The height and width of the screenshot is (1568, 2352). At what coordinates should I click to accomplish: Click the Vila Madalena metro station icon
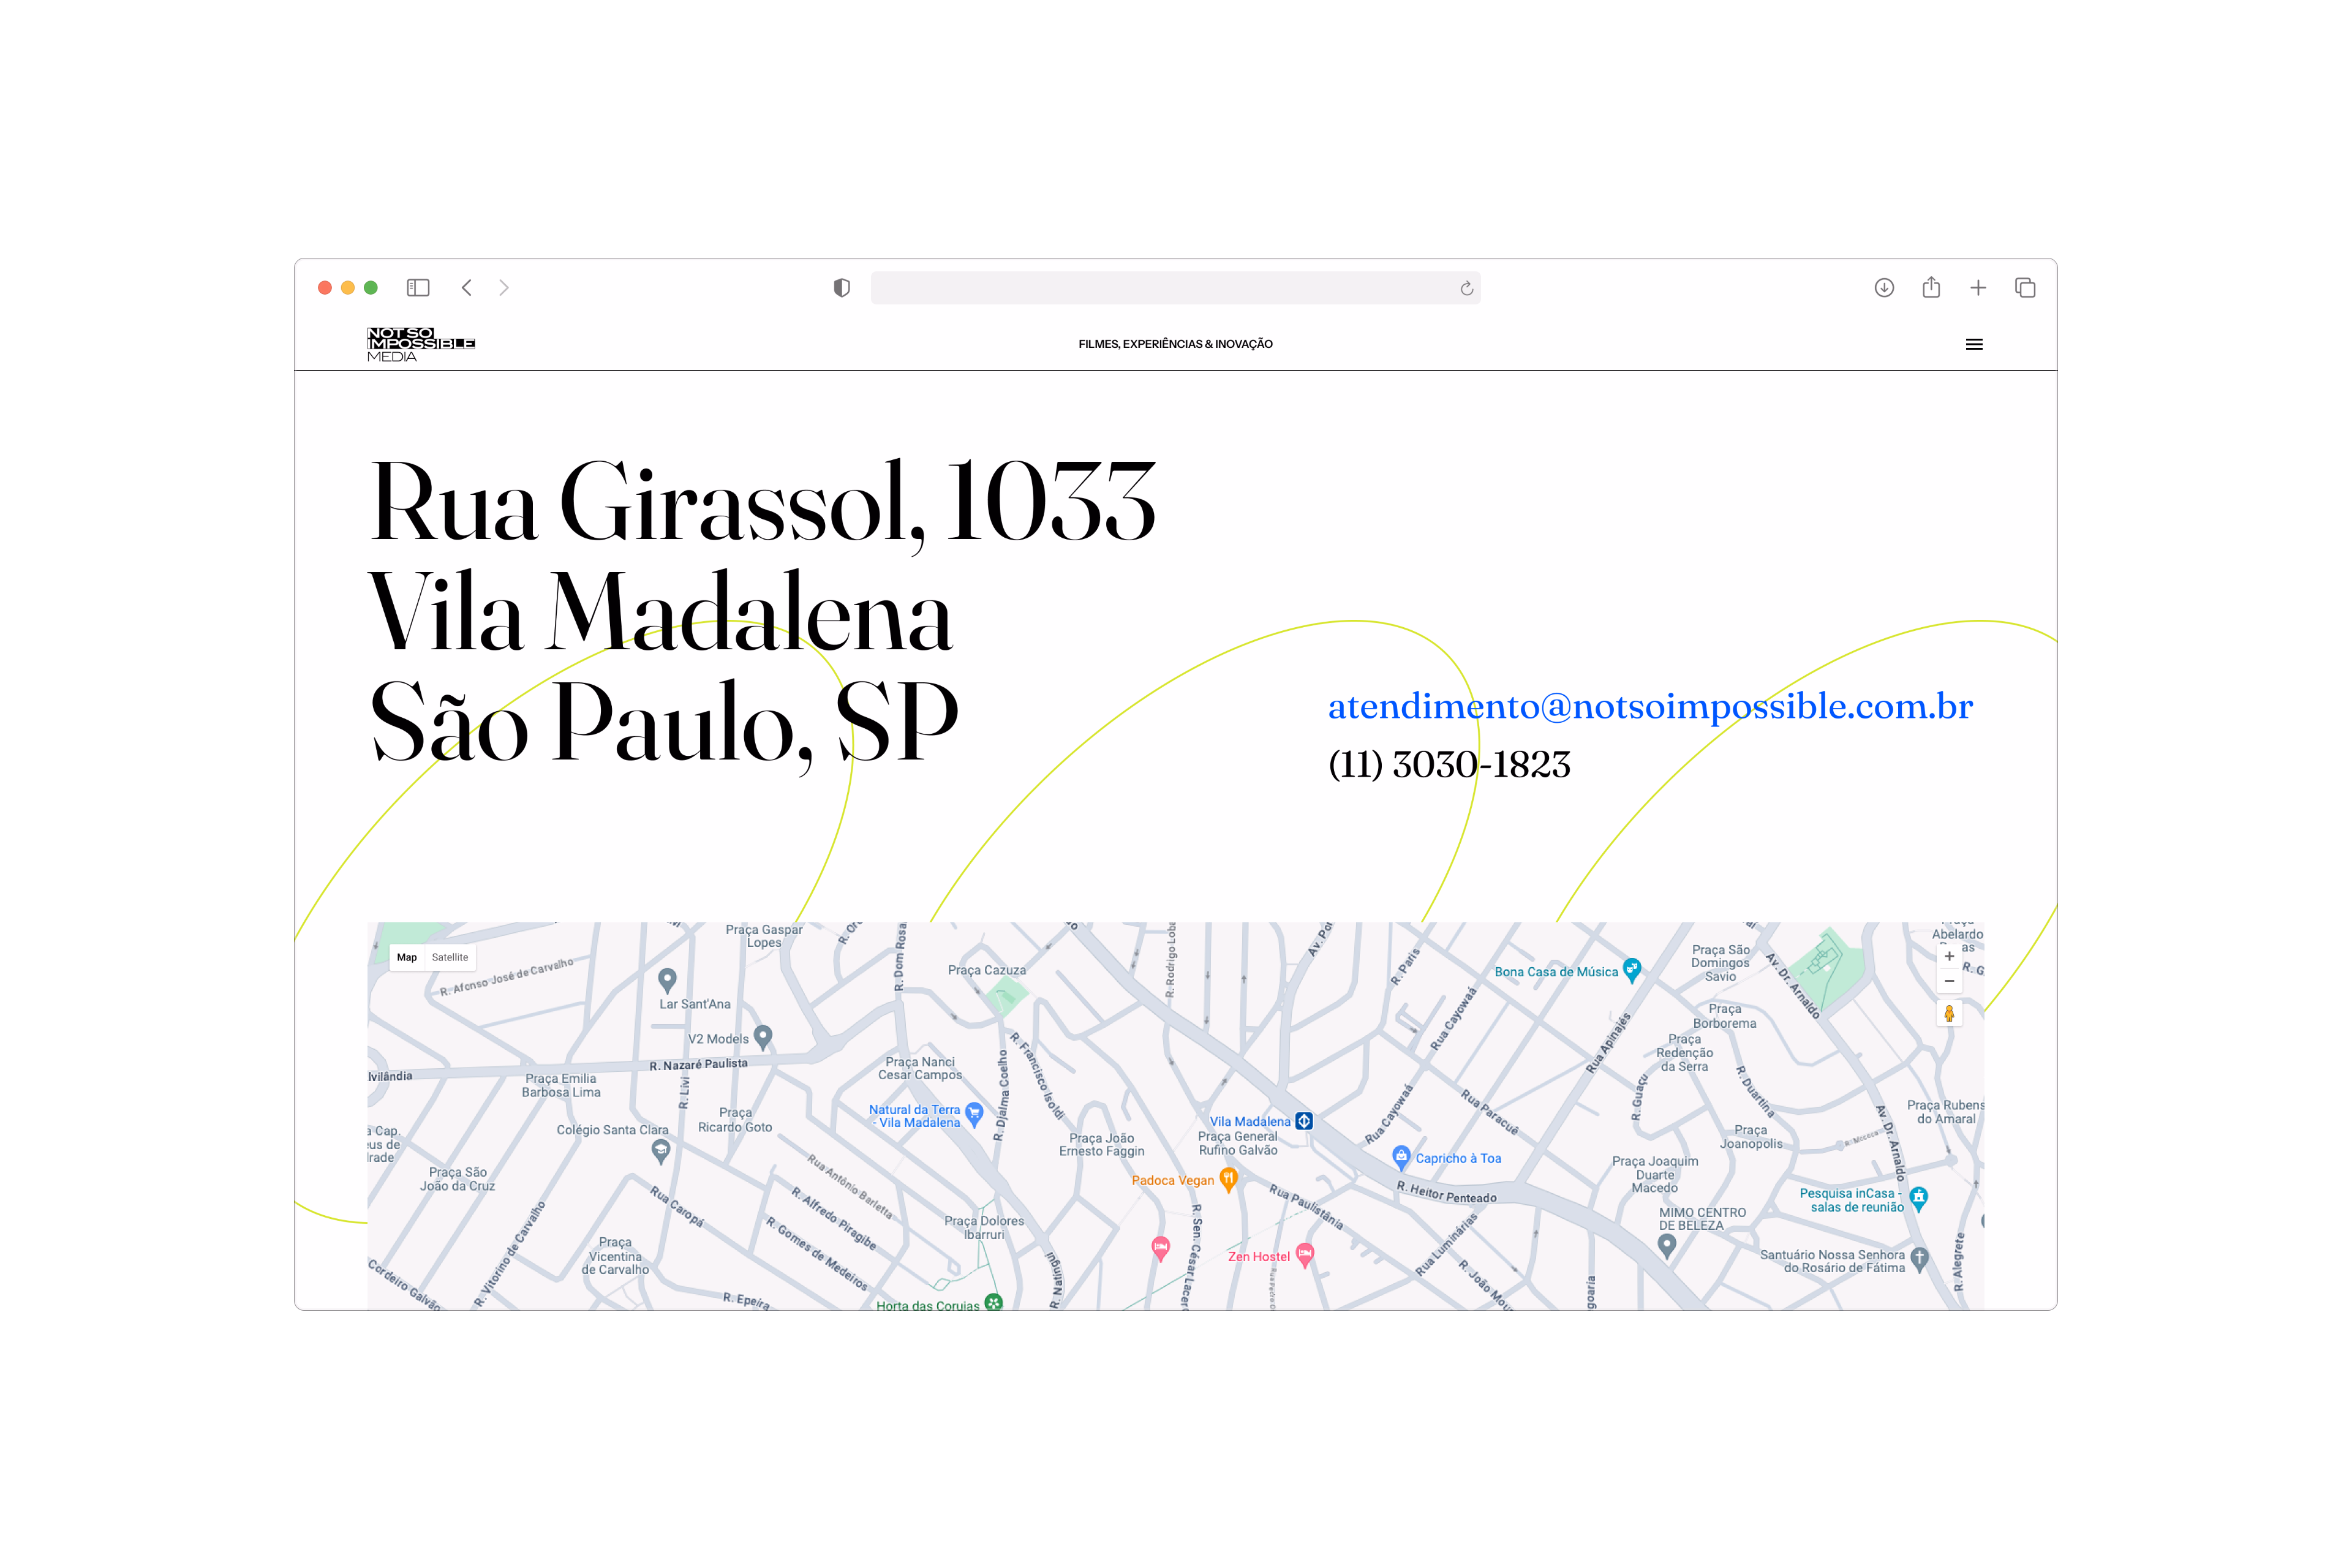[1304, 1121]
